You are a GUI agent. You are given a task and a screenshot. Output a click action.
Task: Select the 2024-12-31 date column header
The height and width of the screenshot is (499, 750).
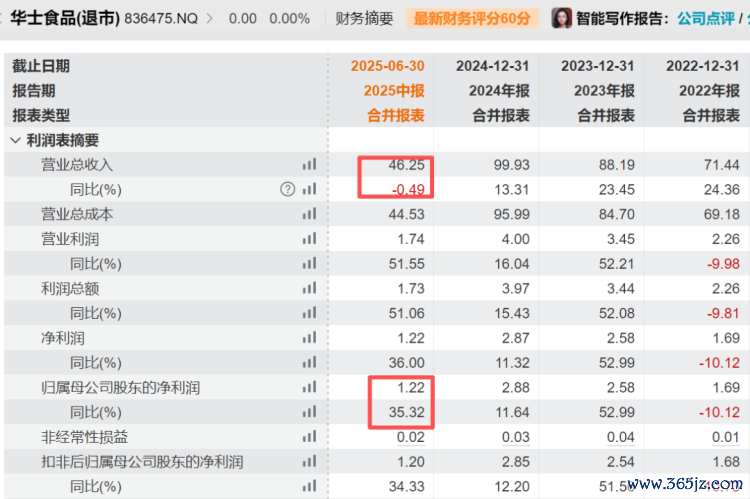pyautogui.click(x=493, y=66)
